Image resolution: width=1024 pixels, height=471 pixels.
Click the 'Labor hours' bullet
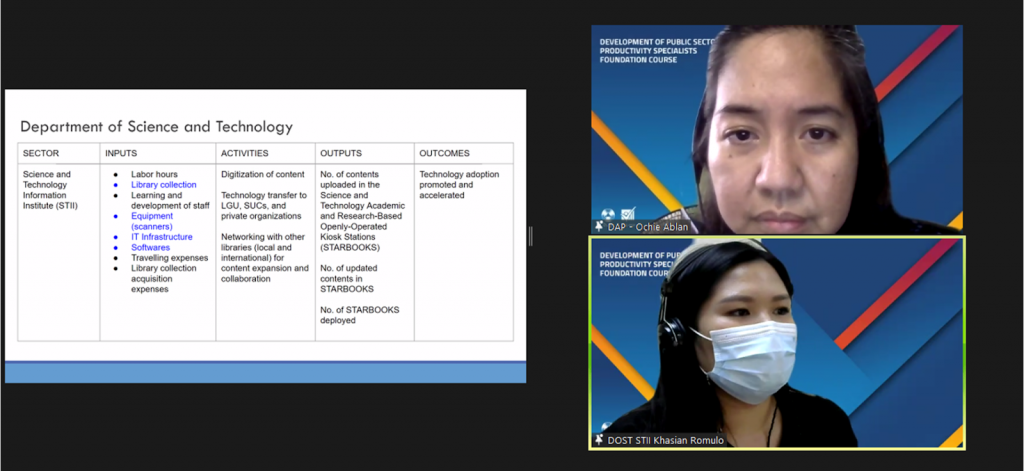[x=154, y=174]
